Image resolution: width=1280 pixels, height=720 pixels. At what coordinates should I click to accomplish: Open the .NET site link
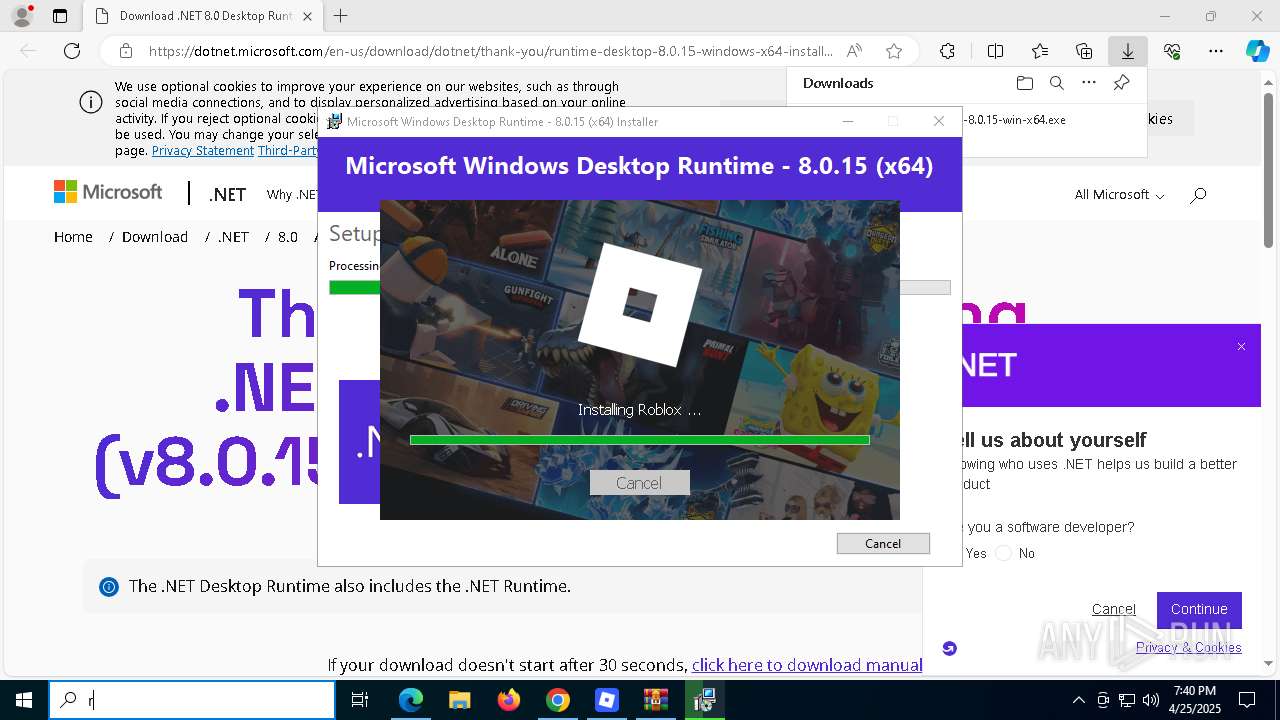(x=227, y=195)
